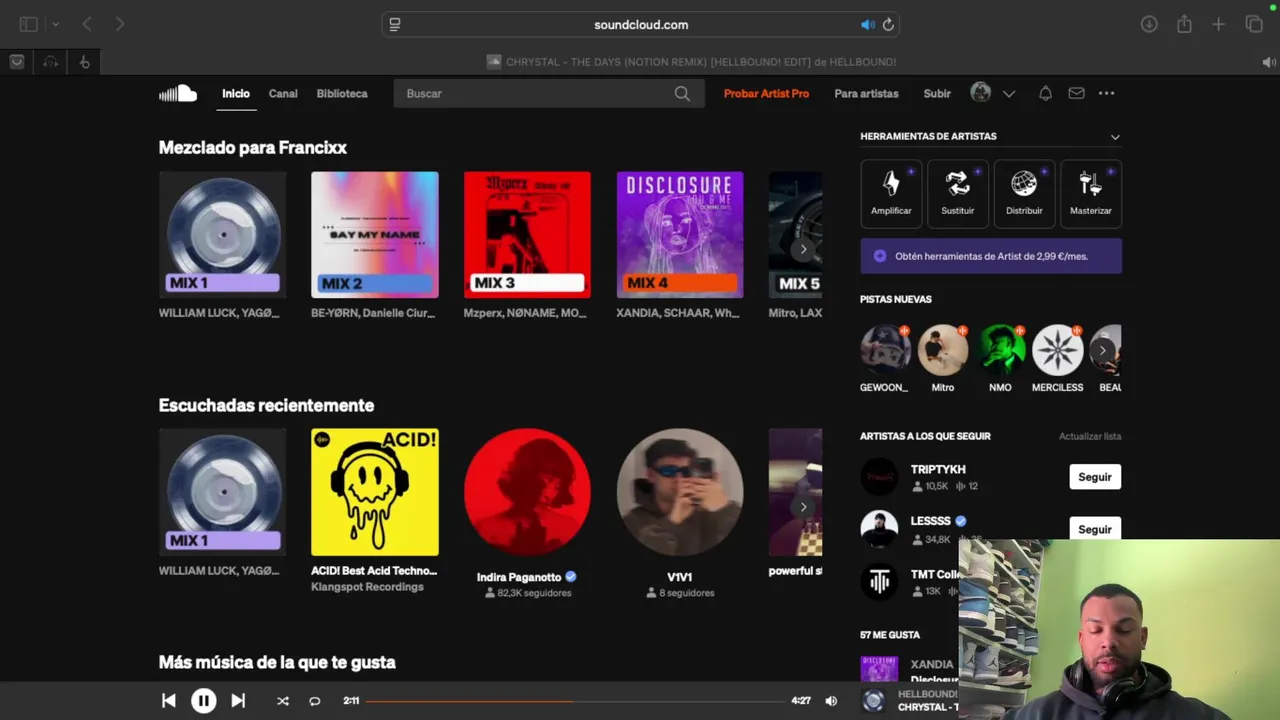Click Klangspot Recordings text
1280x720 pixels.
coord(367,587)
